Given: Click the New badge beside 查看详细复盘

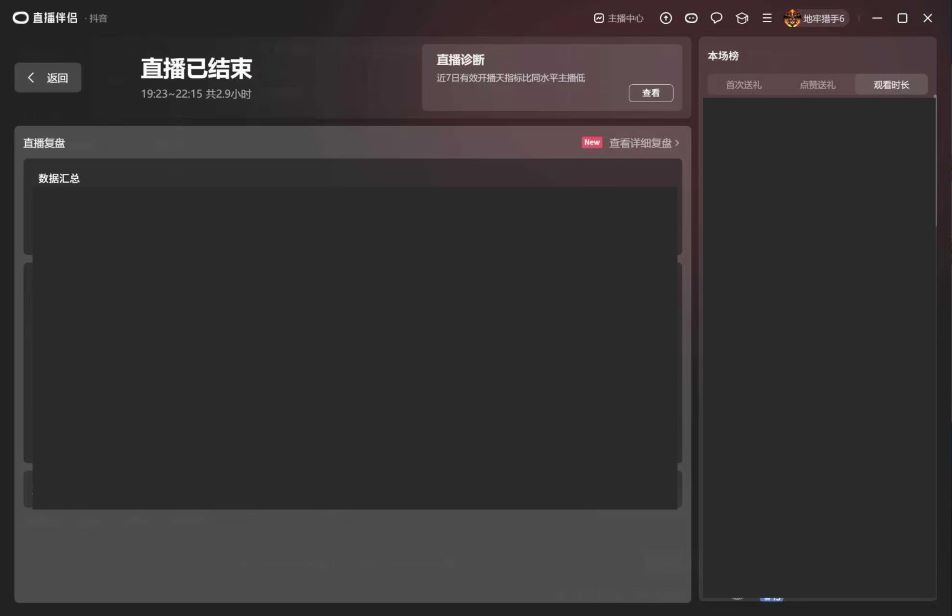Looking at the screenshot, I should point(592,143).
